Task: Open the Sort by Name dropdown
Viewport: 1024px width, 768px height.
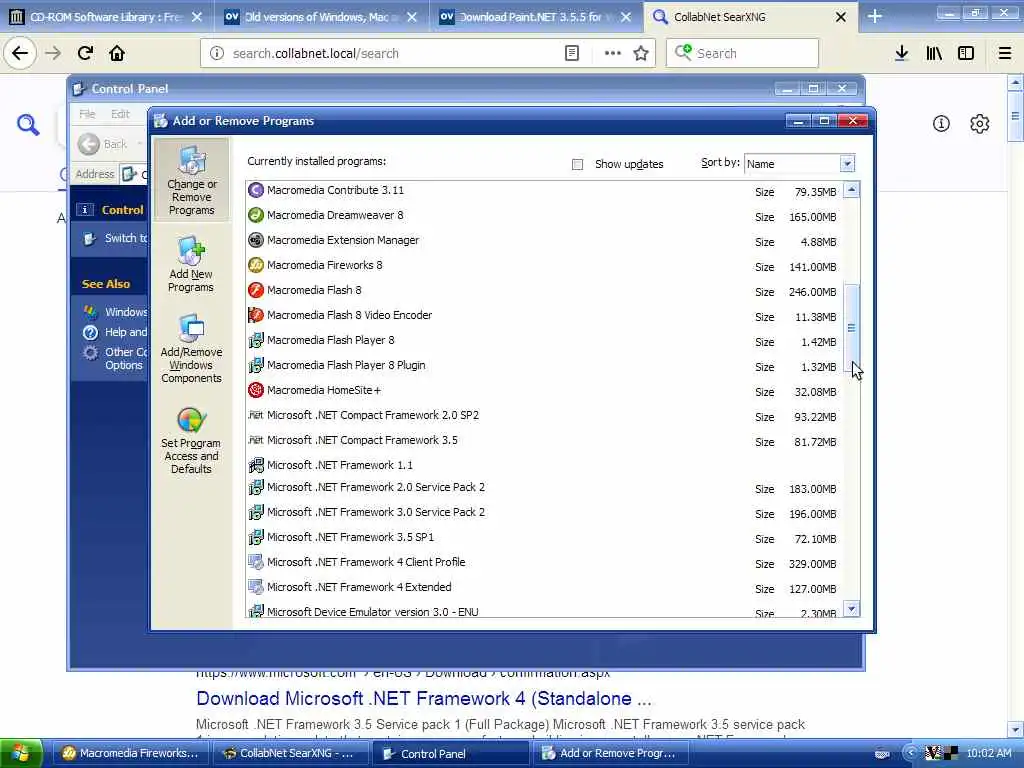Action: point(847,164)
